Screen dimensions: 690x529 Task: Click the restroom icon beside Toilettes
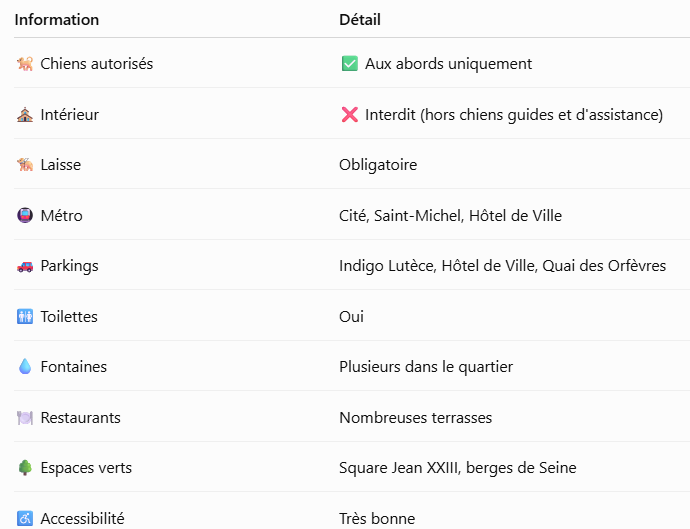point(25,316)
